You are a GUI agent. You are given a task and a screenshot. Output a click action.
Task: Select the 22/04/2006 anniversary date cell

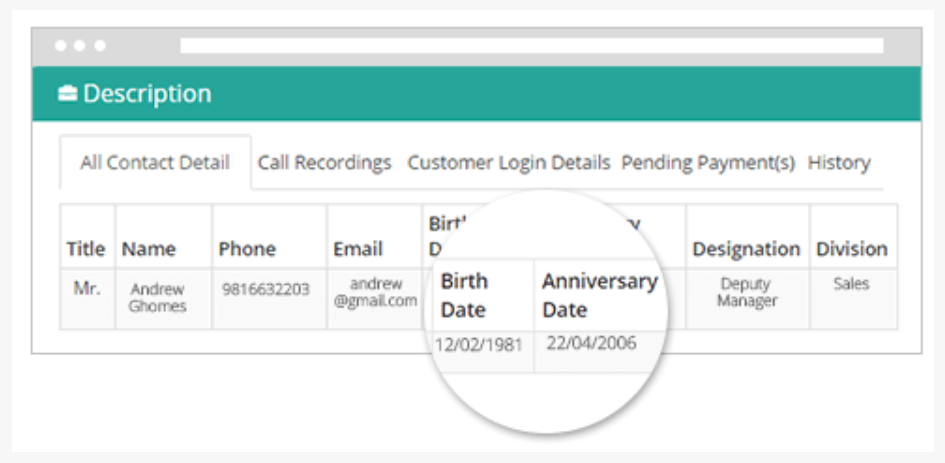592,351
